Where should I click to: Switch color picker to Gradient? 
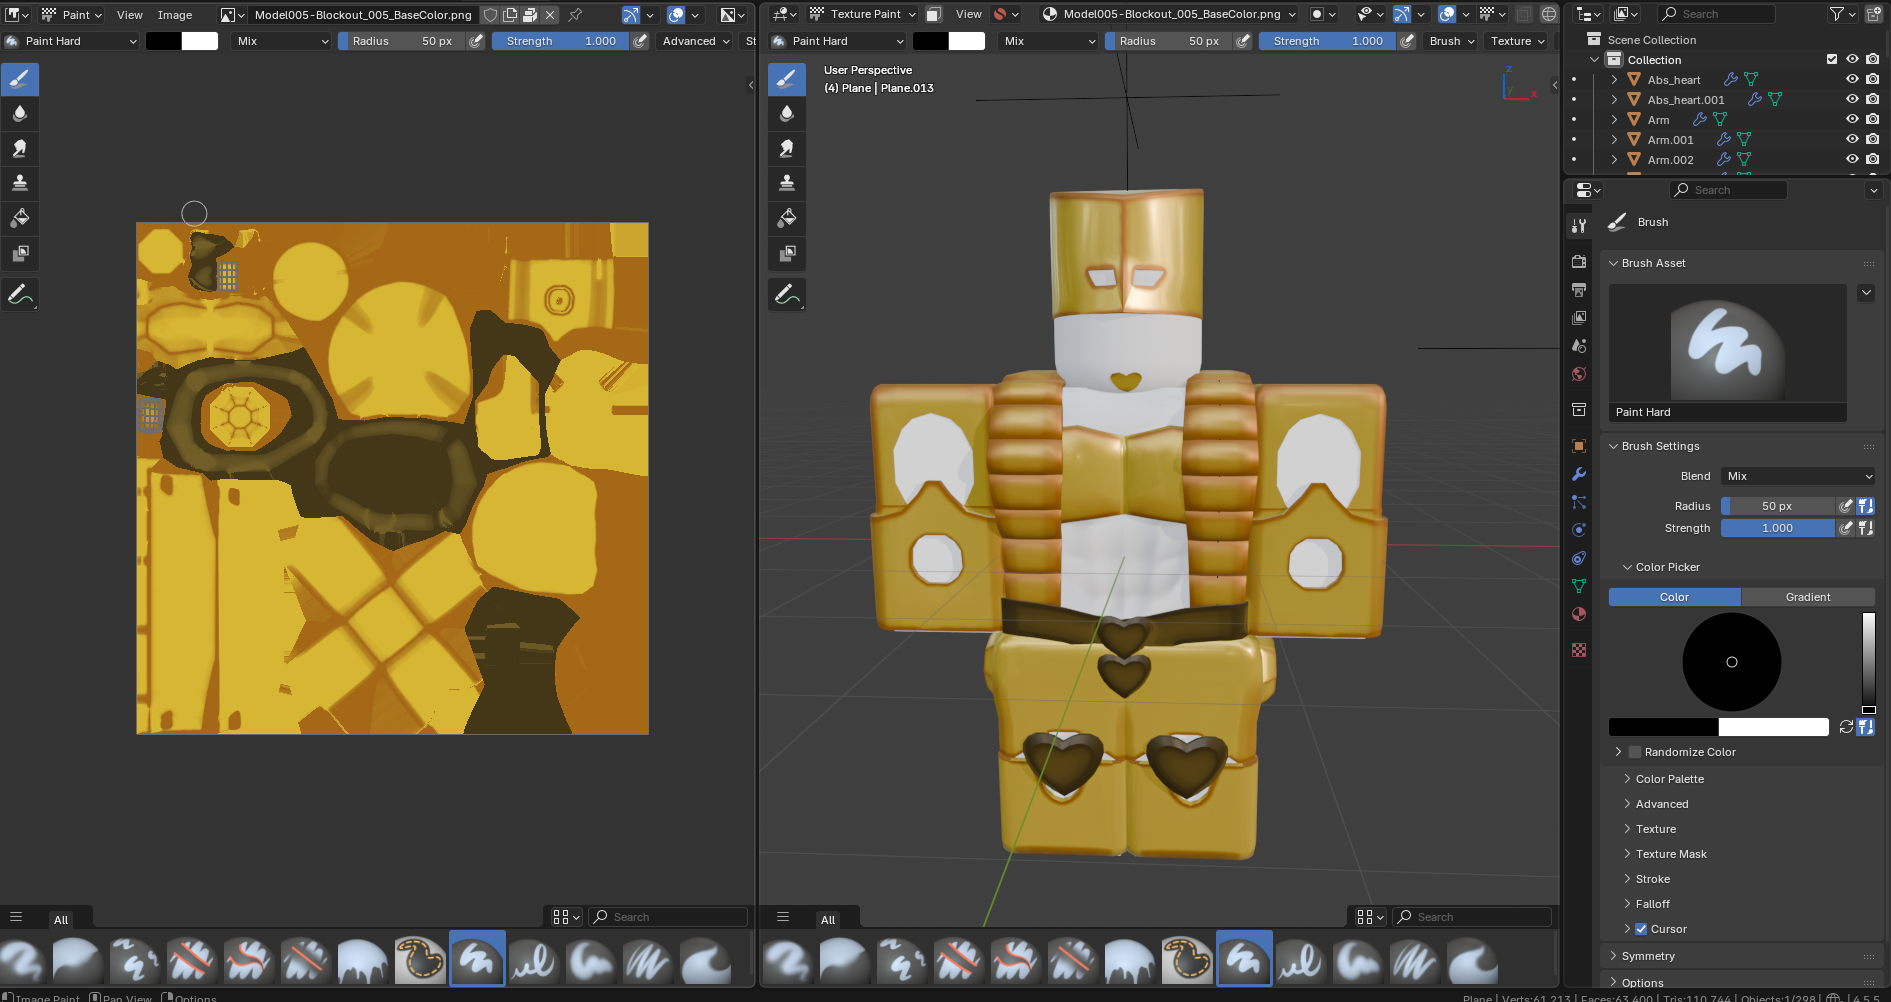[1807, 597]
